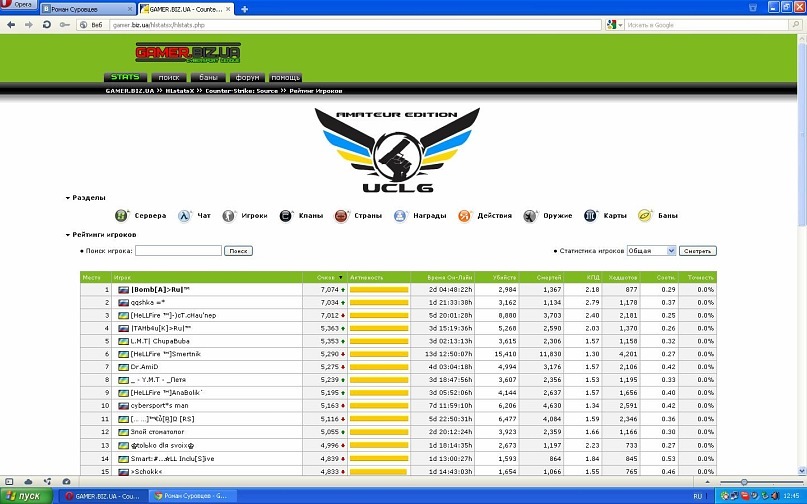Screen dimensions: 807x504
Task: Switch to GAMER.BIZ.UA taskbar window
Action: click(x=102, y=496)
